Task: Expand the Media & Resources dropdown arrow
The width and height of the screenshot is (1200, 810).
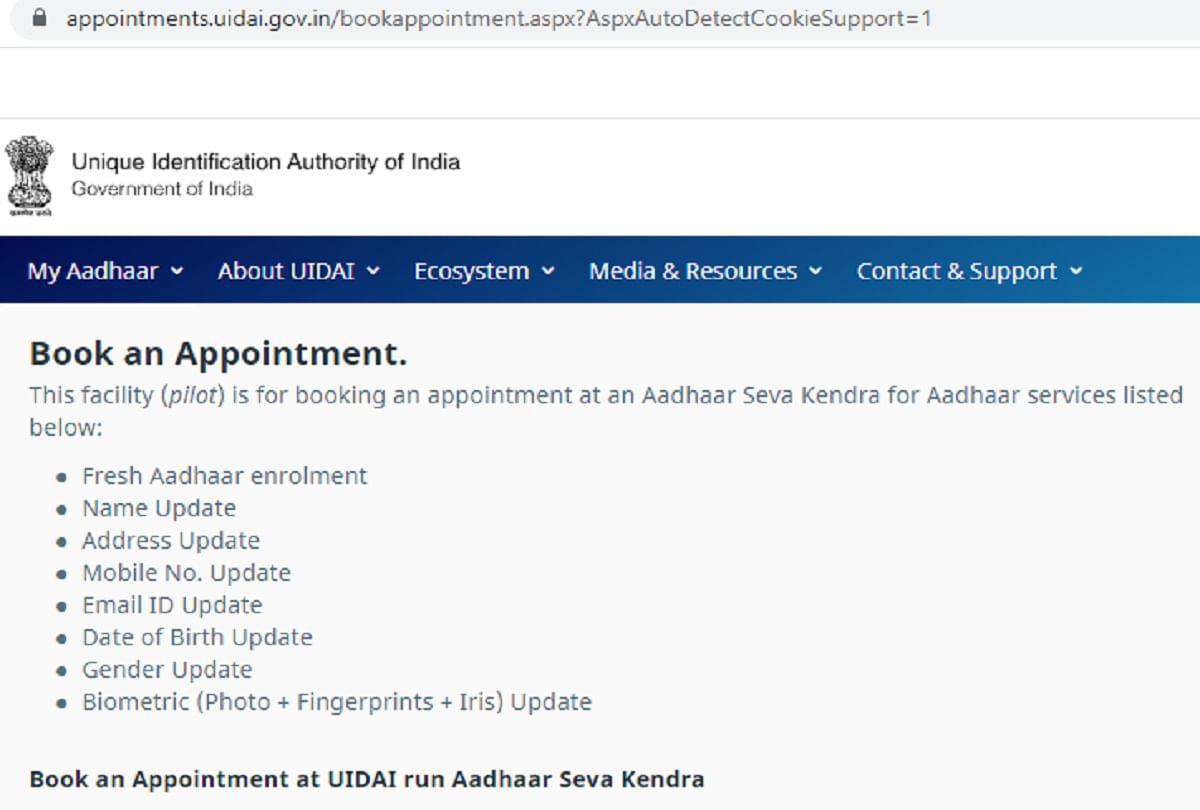Action: tap(815, 270)
